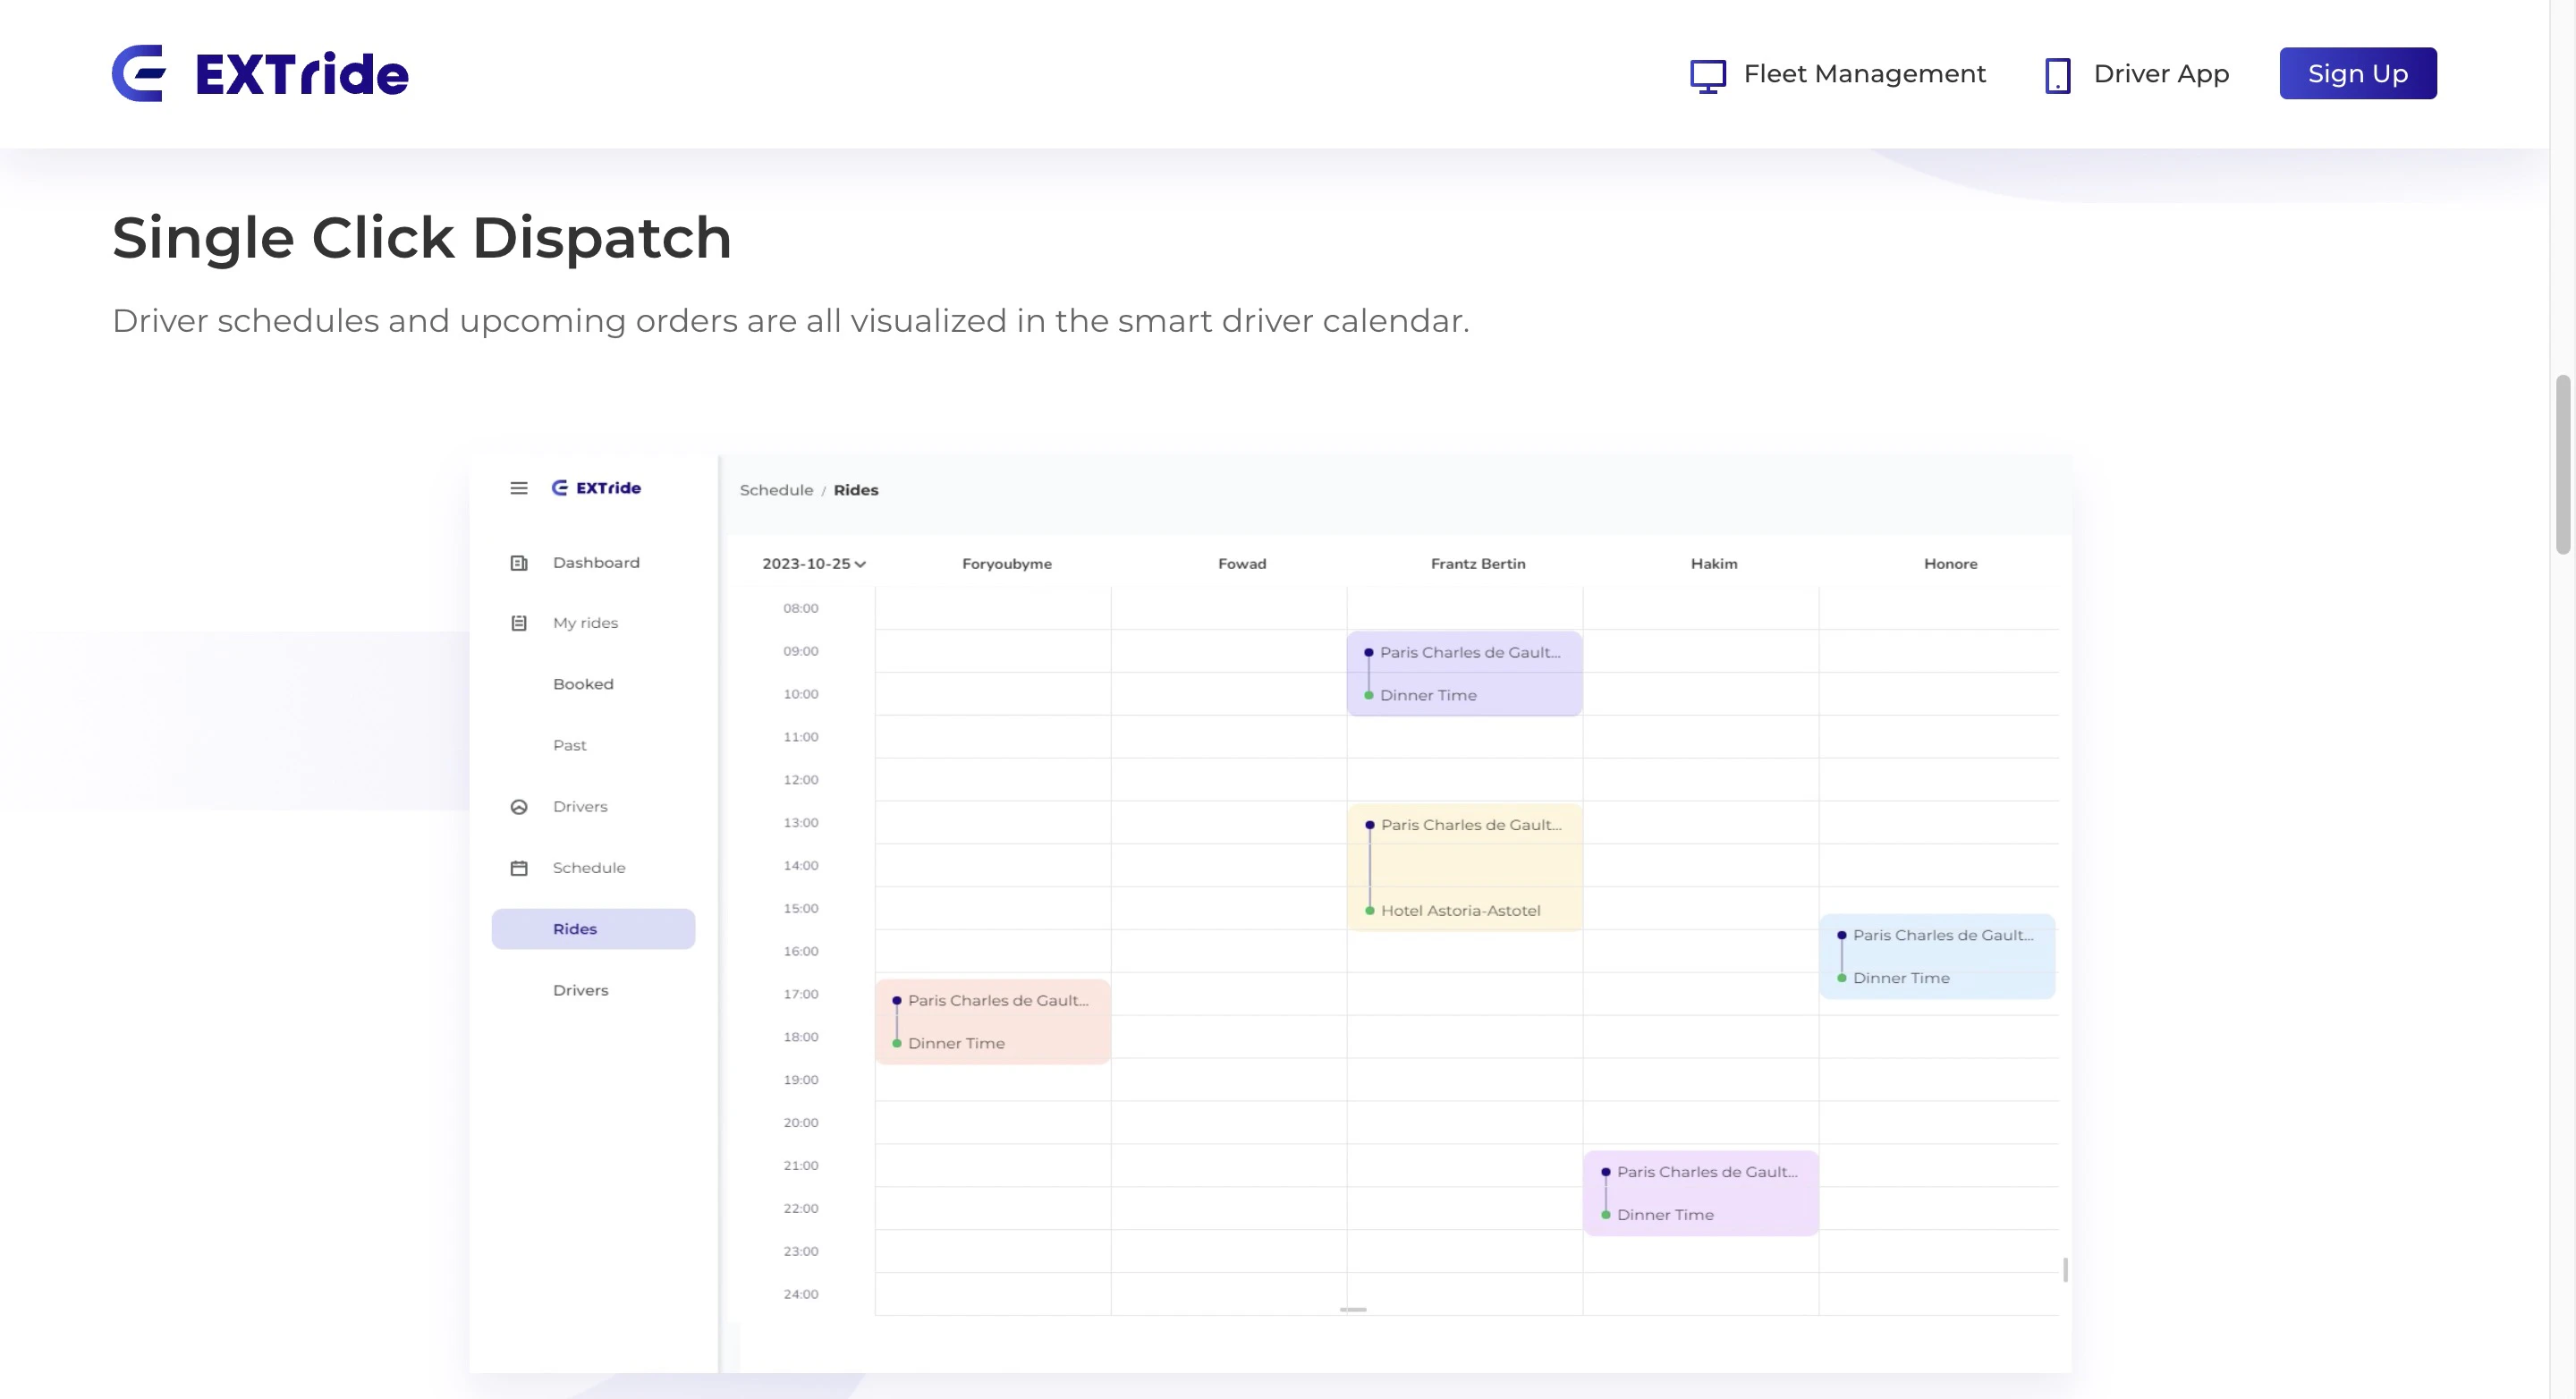The width and height of the screenshot is (2576, 1399).
Task: Open the Fleet Management link
Action: (x=1863, y=74)
